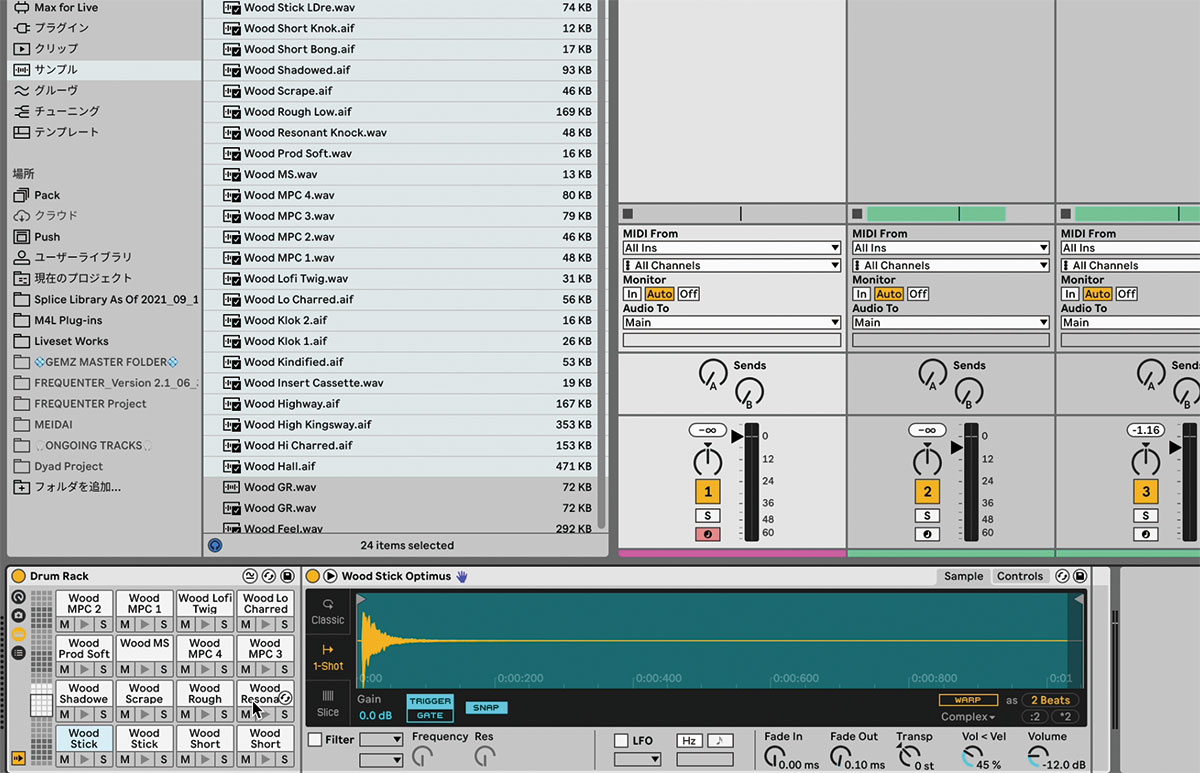The image size is (1200, 773).
Task: Hot-swap the Wood Stick Optimus Simpler preset
Action: [x=1063, y=576]
